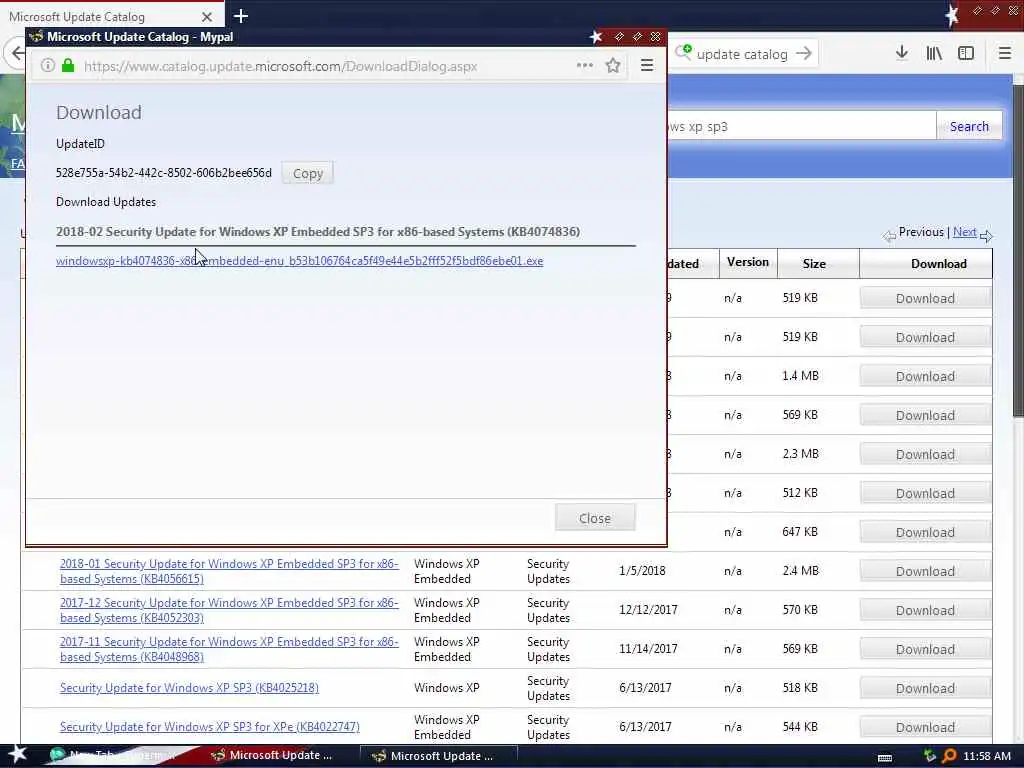Sort the table by Size column

pyautogui.click(x=814, y=263)
